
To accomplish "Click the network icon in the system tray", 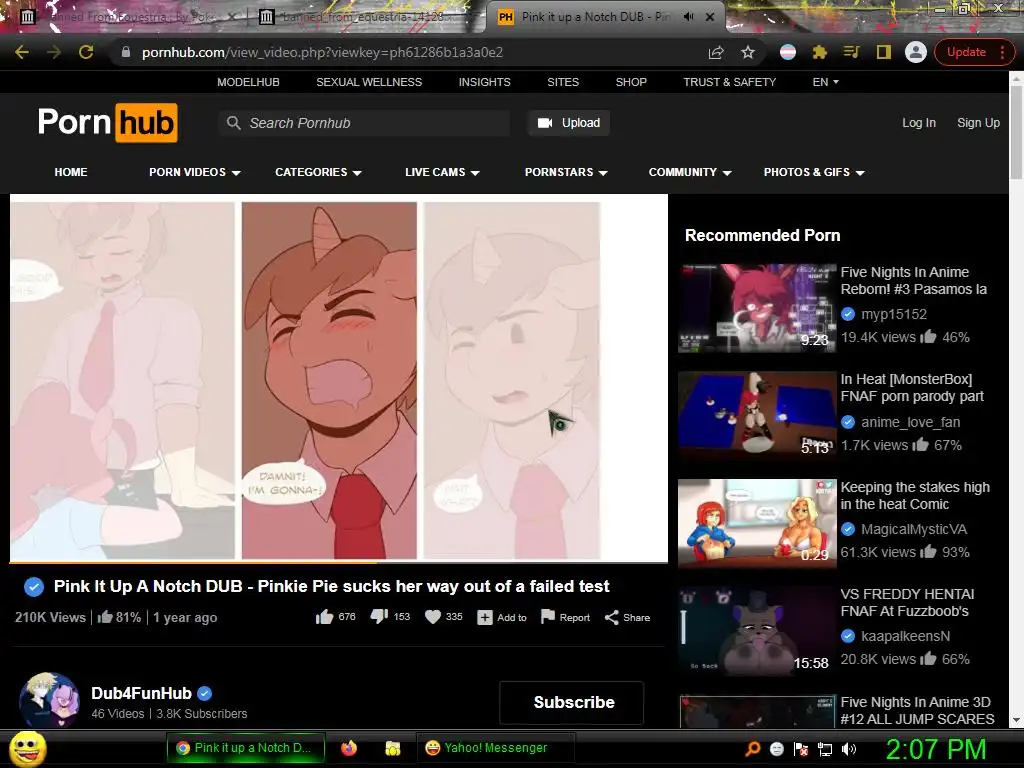I will 825,749.
